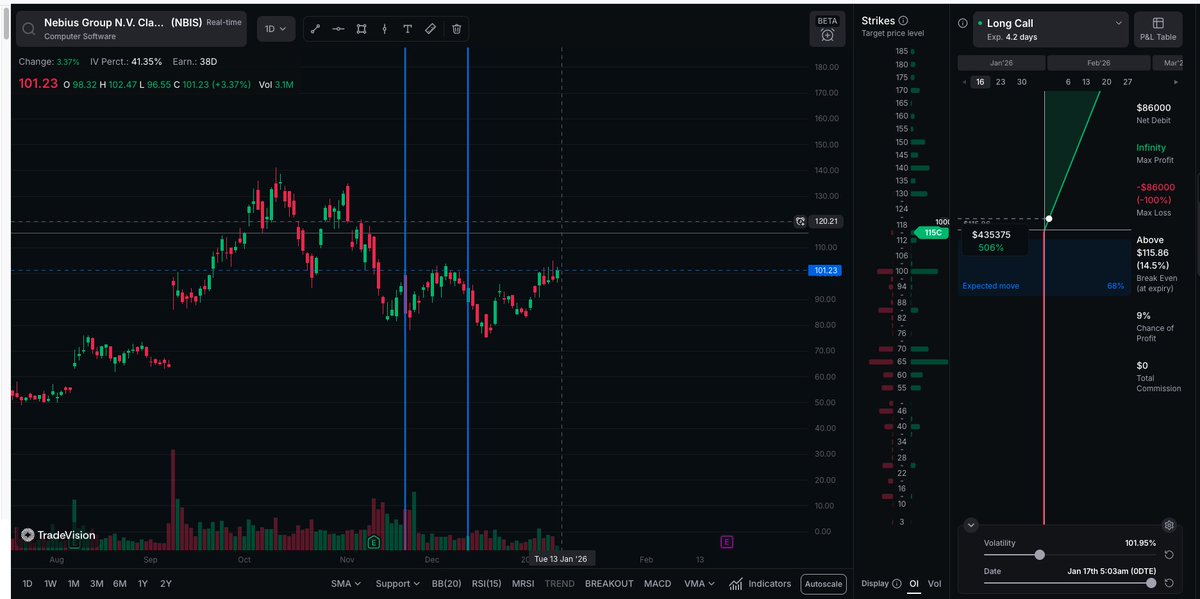The width and height of the screenshot is (1200, 599).
Task: Click the info icon next to Strikes
Action: [x=903, y=20]
